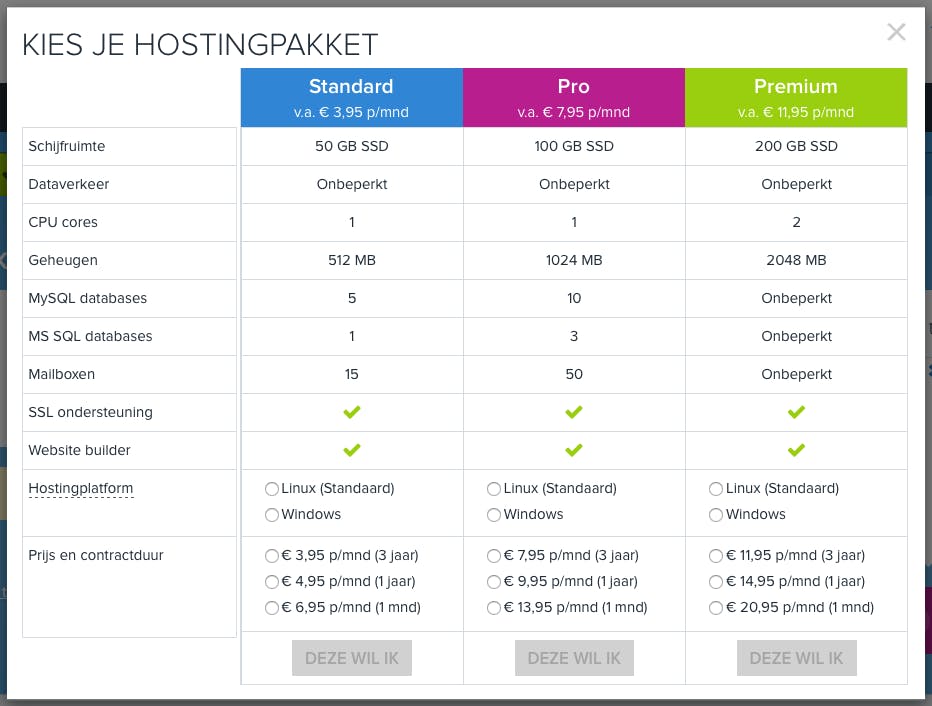Select € 4,95 p/mnd (1 jaar) option
Viewport: 932px width, 706px height.
pos(272,582)
